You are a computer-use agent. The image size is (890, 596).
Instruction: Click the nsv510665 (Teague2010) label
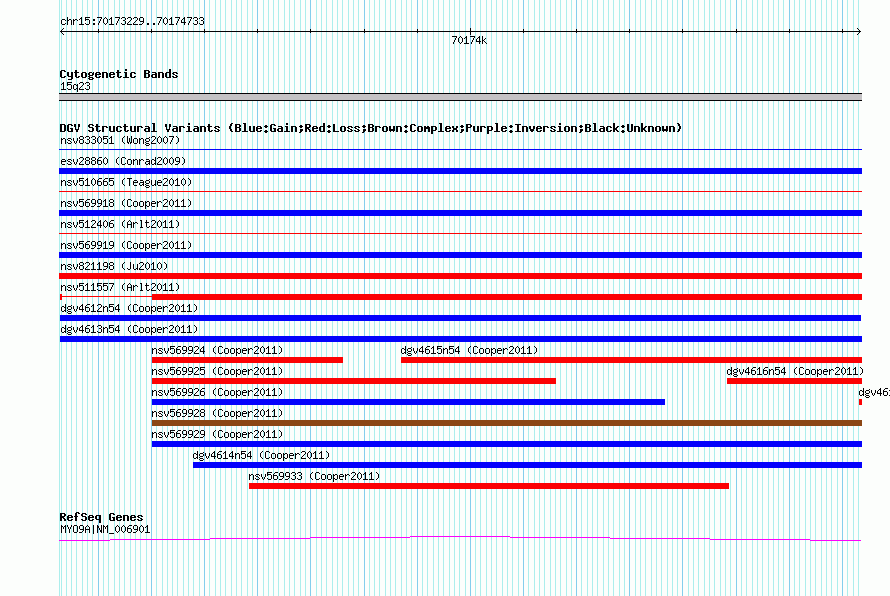tap(126, 182)
